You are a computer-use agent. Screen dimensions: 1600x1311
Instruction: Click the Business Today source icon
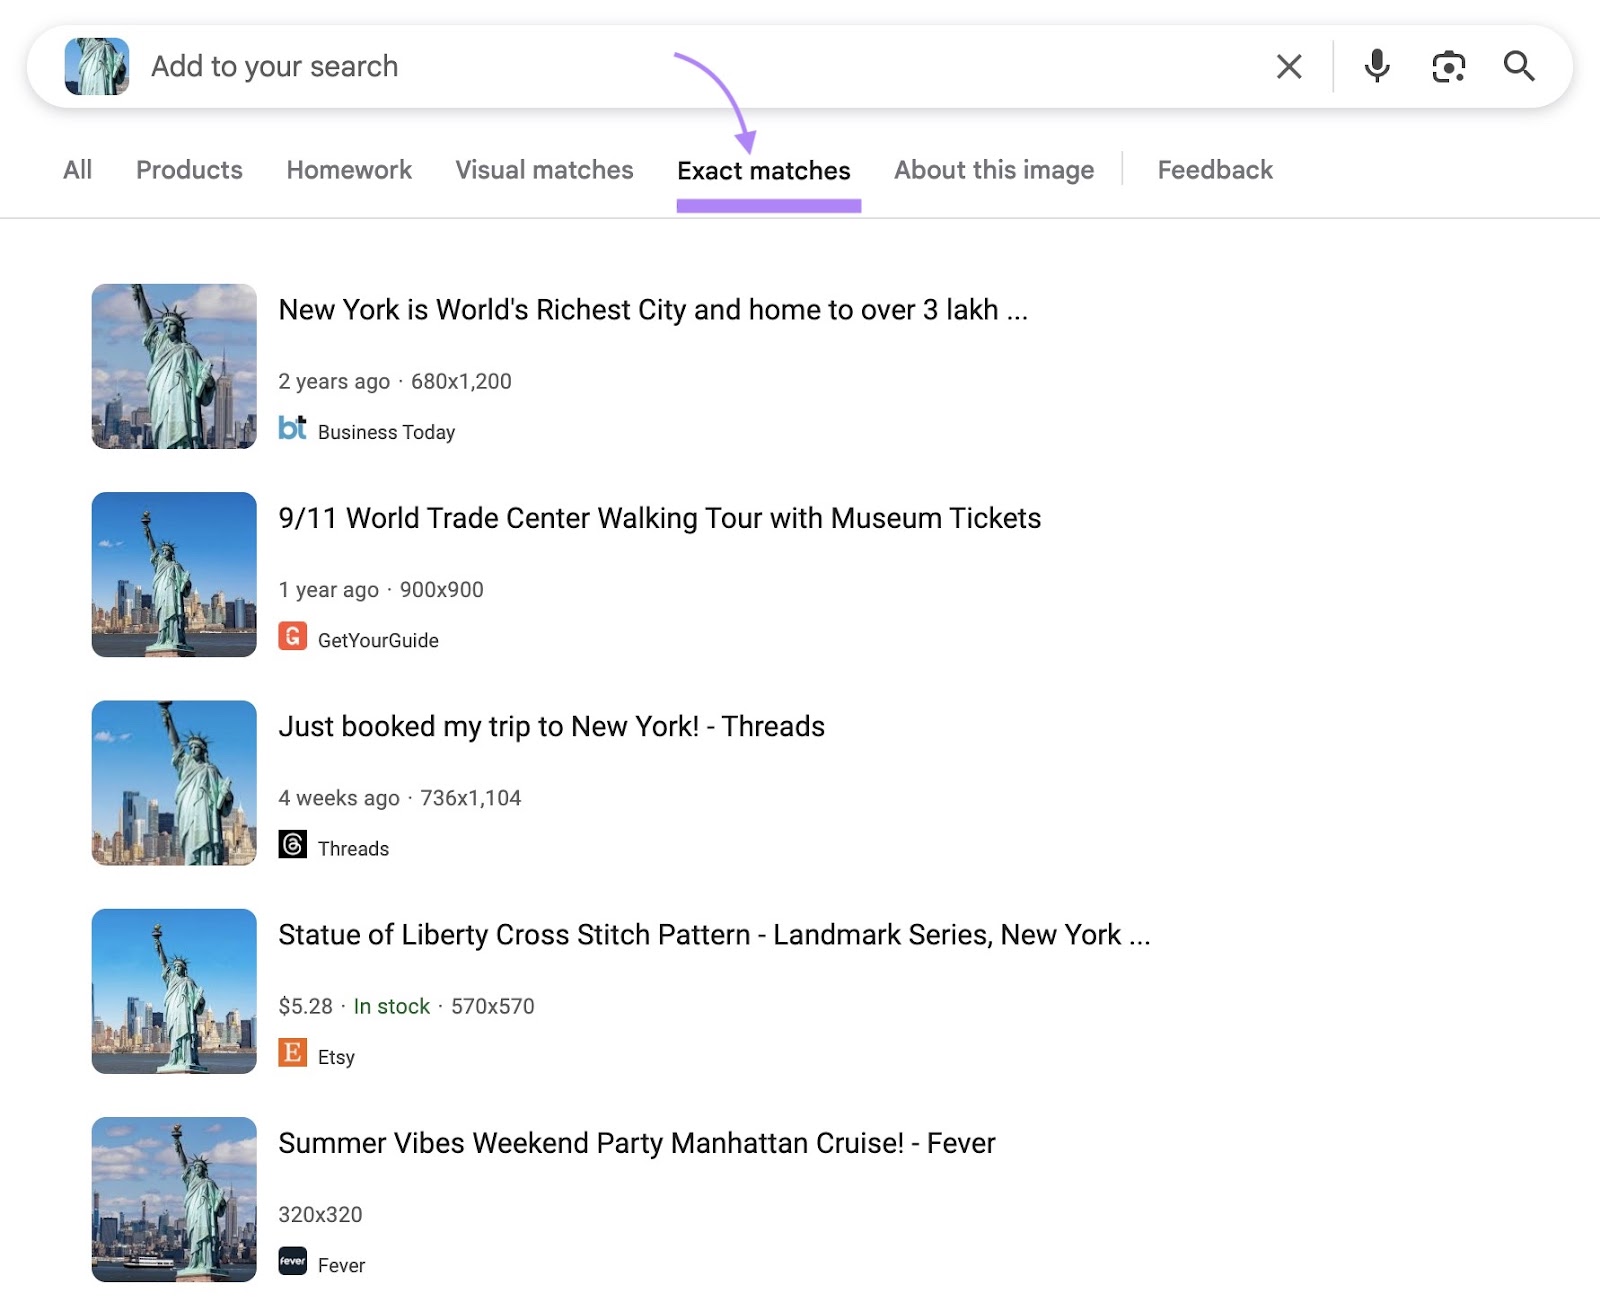pyautogui.click(x=293, y=430)
